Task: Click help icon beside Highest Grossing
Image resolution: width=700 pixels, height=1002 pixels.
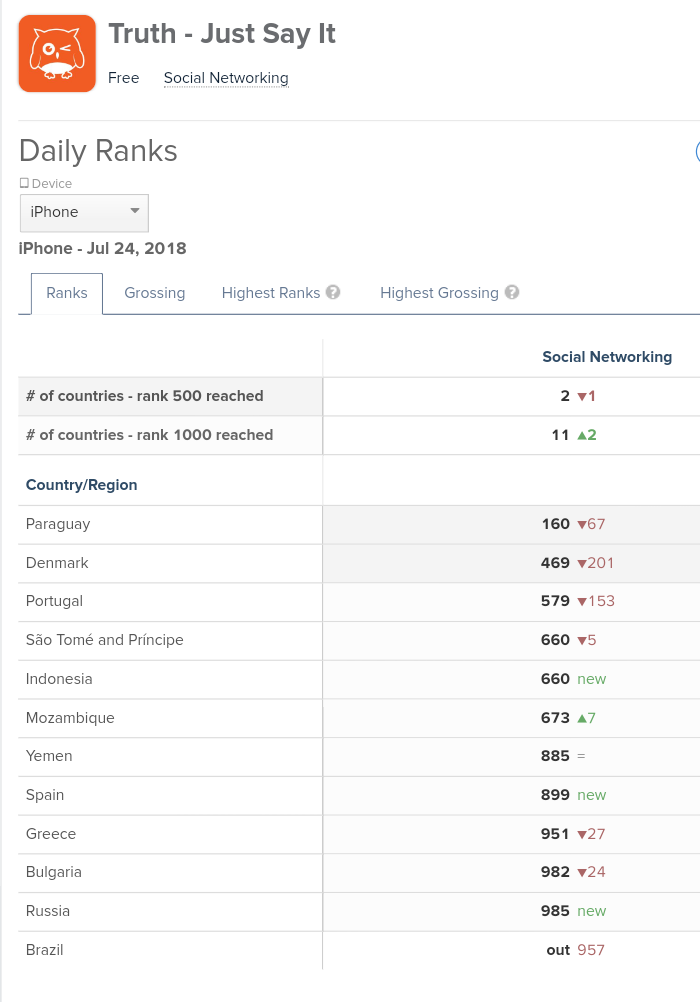Action: tap(512, 293)
